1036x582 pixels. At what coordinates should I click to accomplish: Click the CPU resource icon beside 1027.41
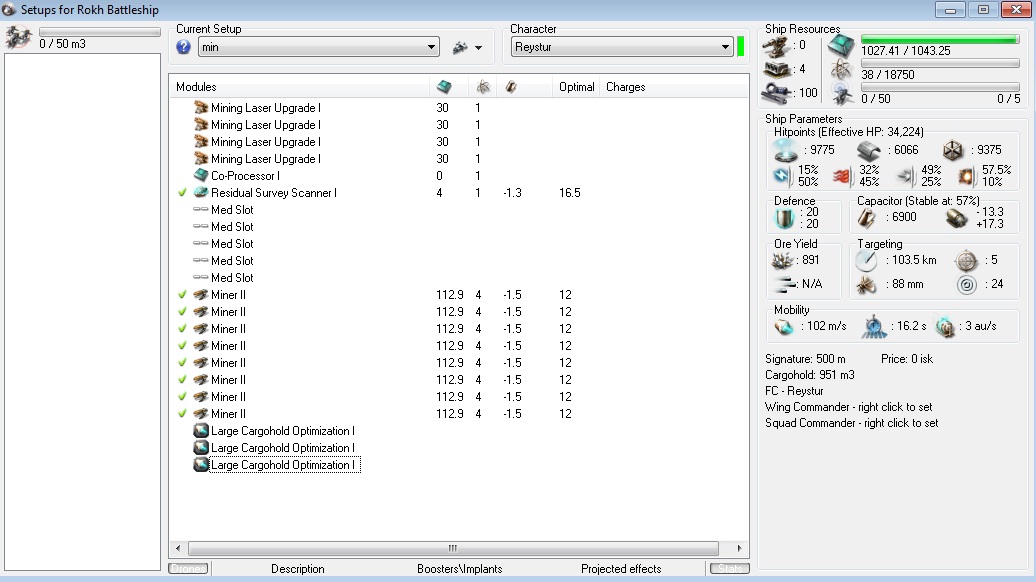coord(841,46)
